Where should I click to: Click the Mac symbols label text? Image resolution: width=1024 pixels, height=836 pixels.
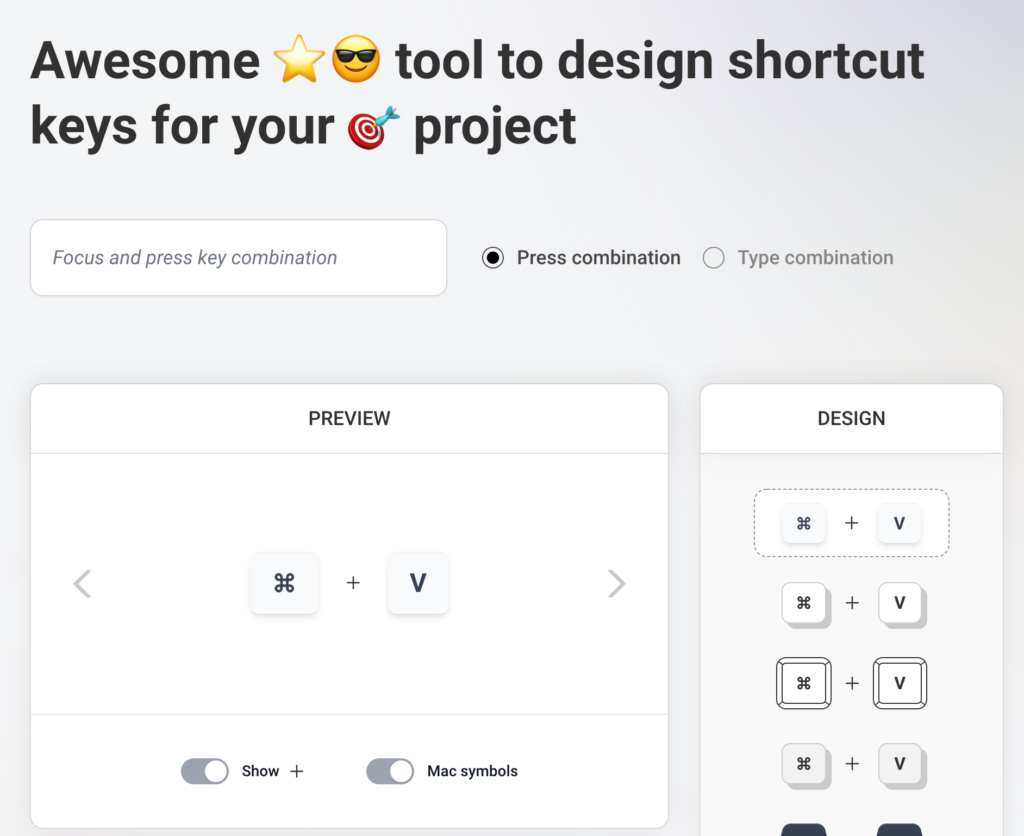coord(472,771)
